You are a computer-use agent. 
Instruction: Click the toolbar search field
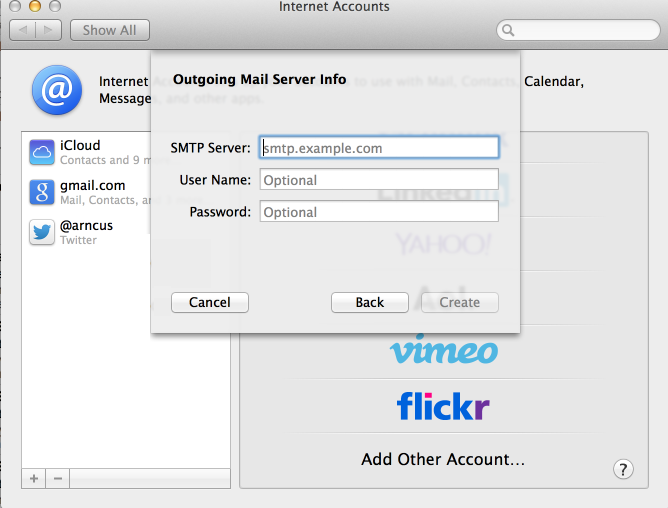578,30
